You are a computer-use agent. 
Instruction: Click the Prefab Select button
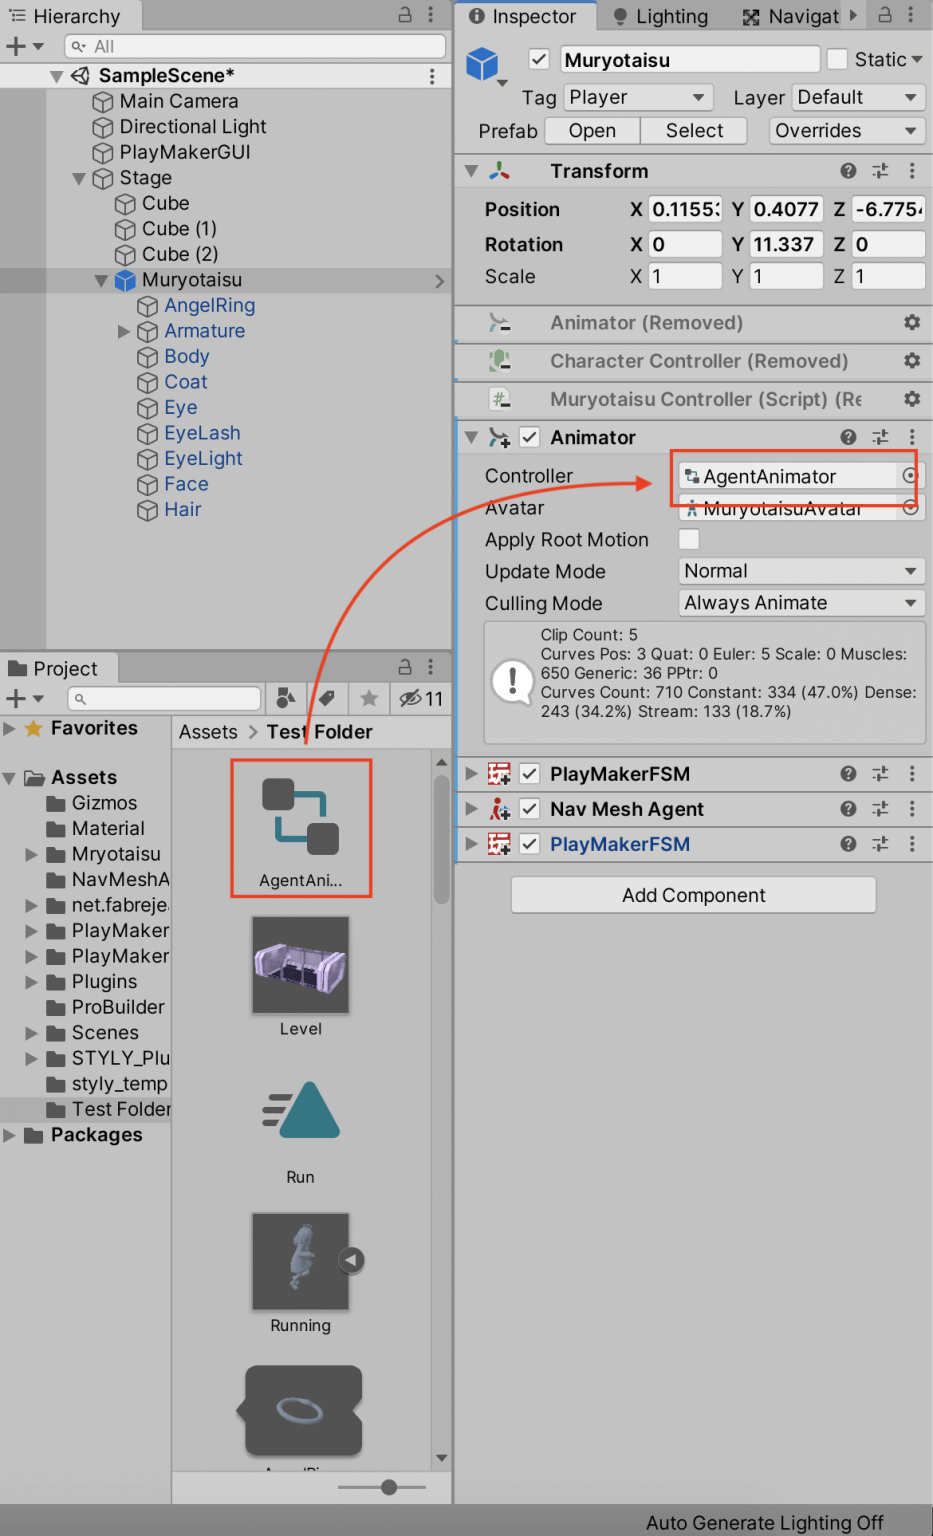693,130
